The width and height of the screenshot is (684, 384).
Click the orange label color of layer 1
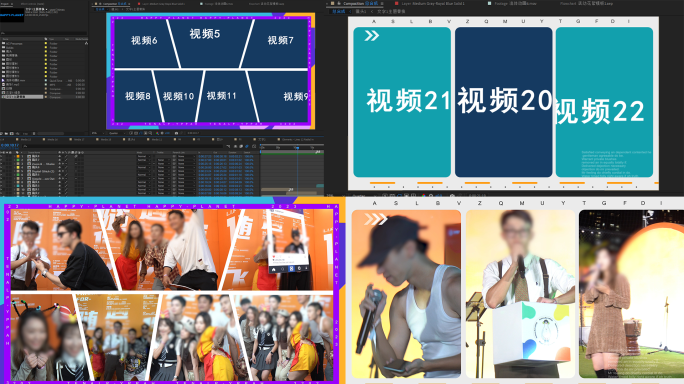18,156
